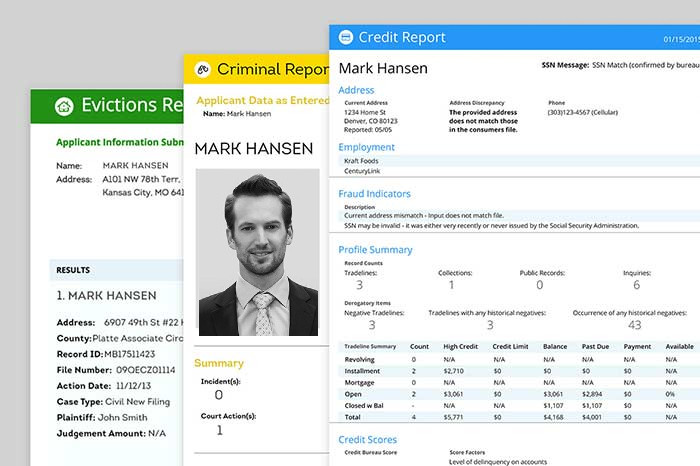Click the Credit Scores section heading
Viewport: 700px width, 466px height.
coord(367,439)
